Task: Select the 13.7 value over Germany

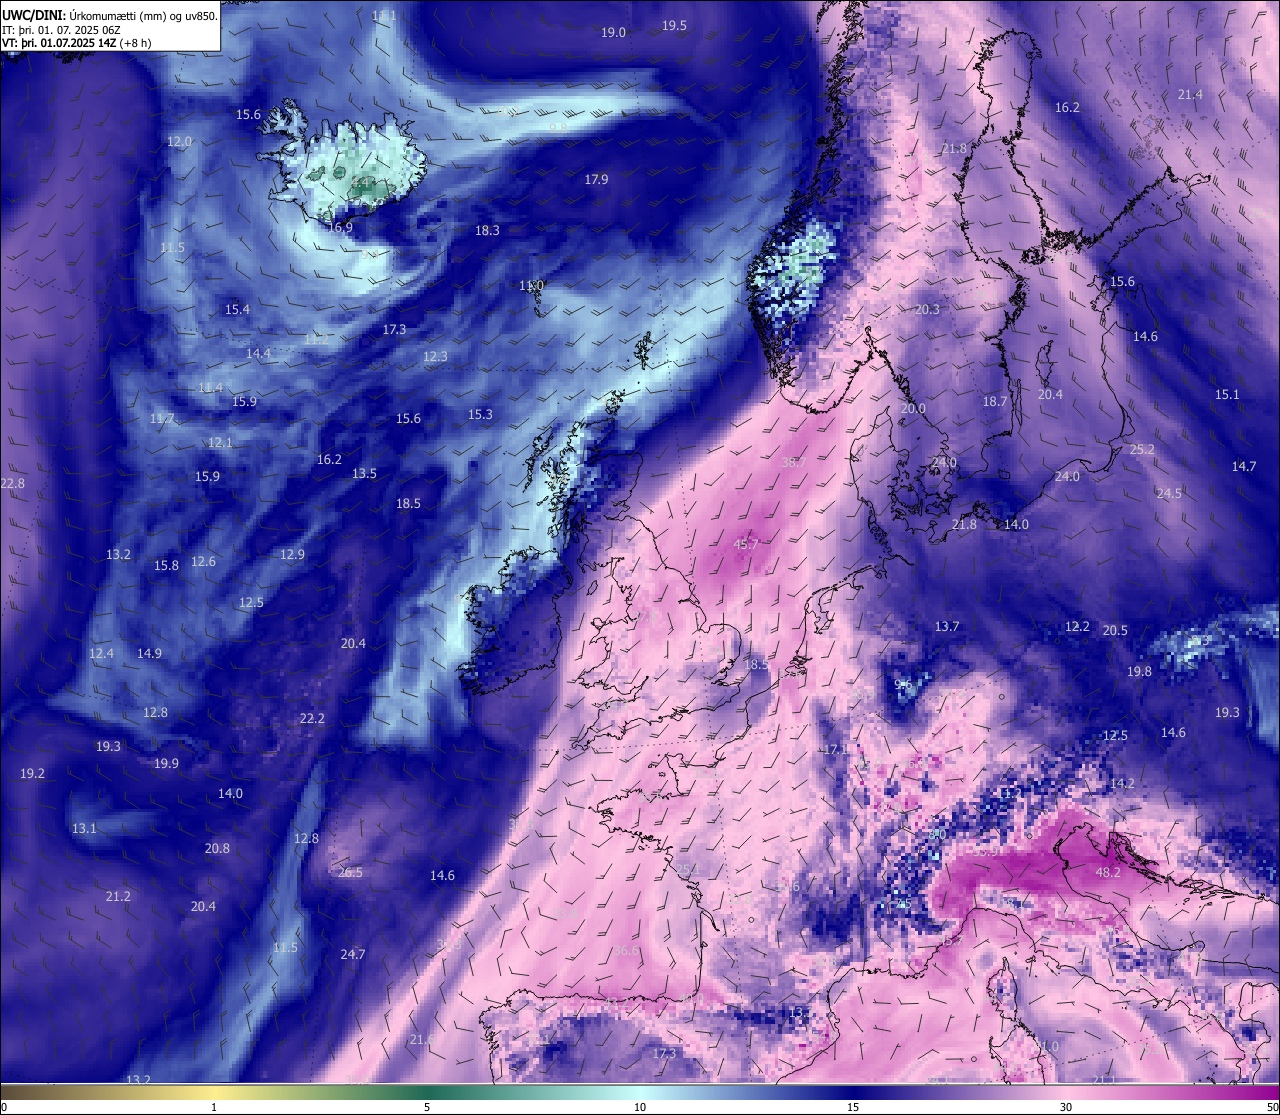Action: [947, 626]
